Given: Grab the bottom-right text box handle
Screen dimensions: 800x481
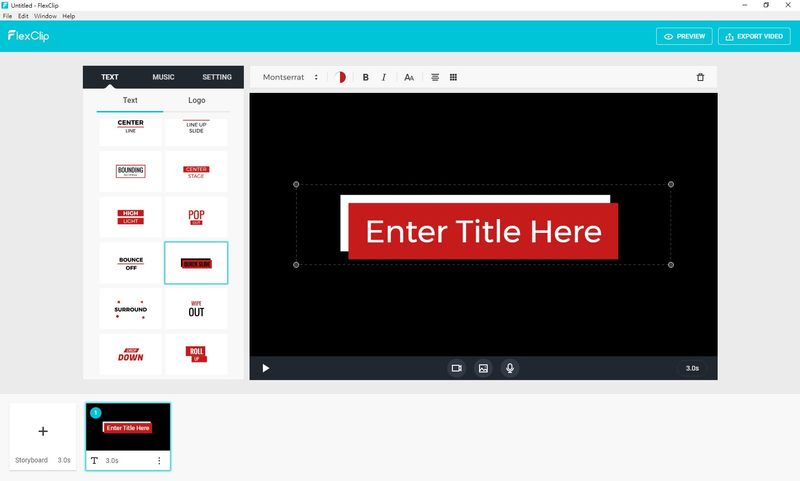Looking at the screenshot, I should pos(671,265).
